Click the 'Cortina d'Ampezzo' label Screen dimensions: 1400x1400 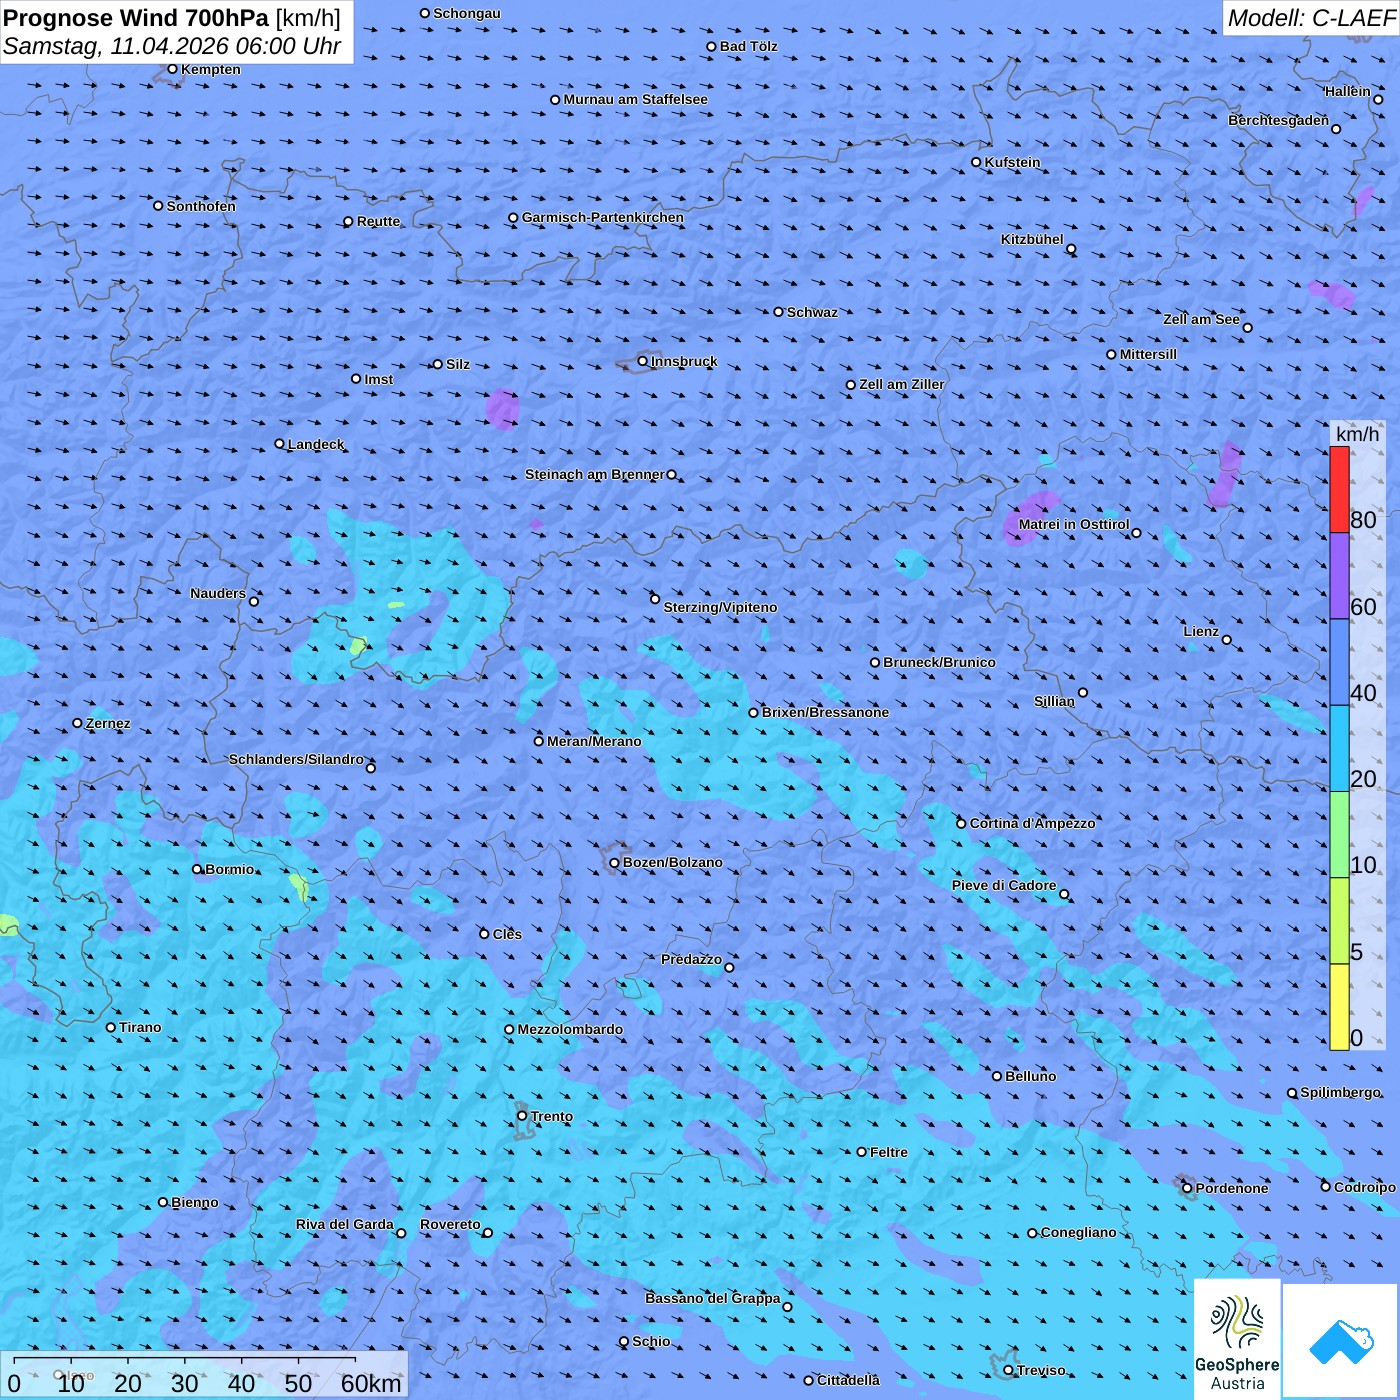[1033, 823]
